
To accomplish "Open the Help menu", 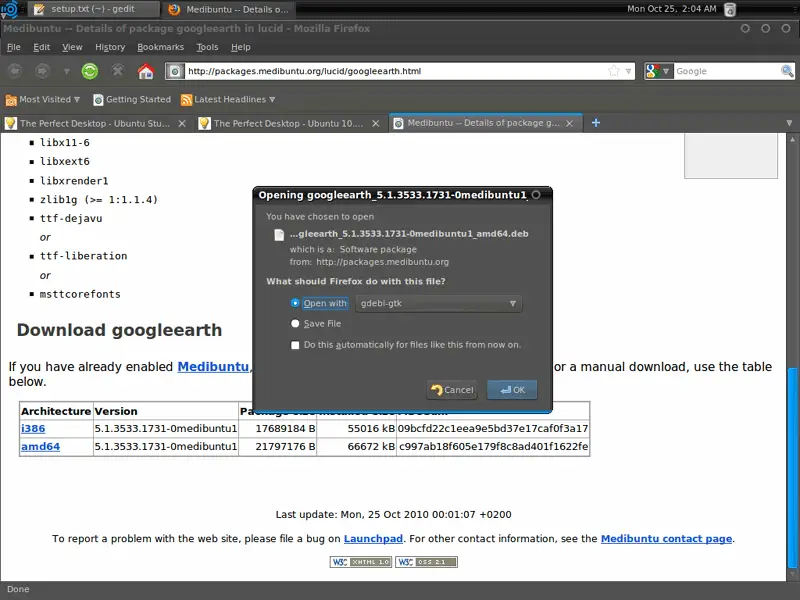I will click(x=240, y=47).
